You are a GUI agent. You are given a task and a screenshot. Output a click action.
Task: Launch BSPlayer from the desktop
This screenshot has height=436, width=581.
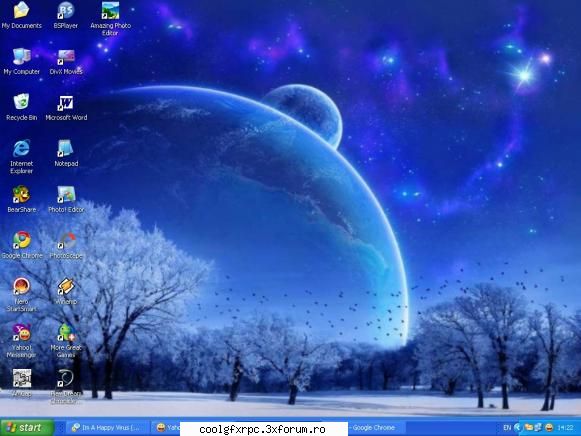(x=66, y=15)
